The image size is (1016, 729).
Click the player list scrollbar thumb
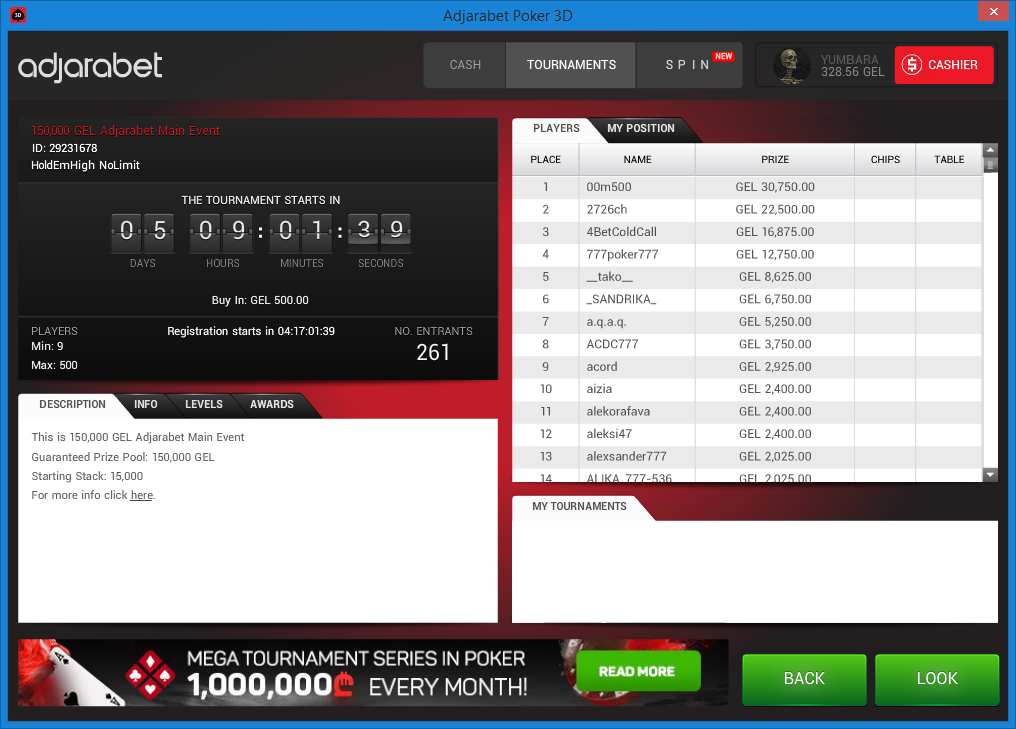click(x=989, y=165)
